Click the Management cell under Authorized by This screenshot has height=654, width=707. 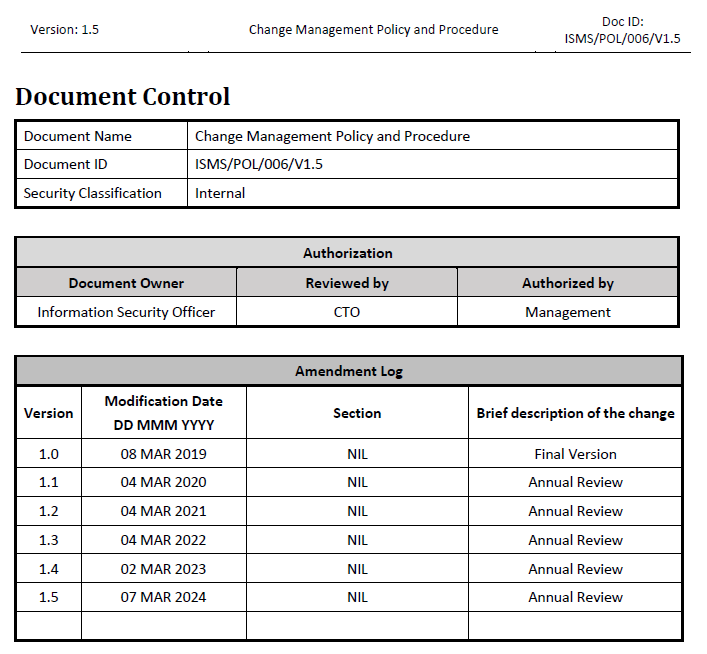tap(567, 312)
